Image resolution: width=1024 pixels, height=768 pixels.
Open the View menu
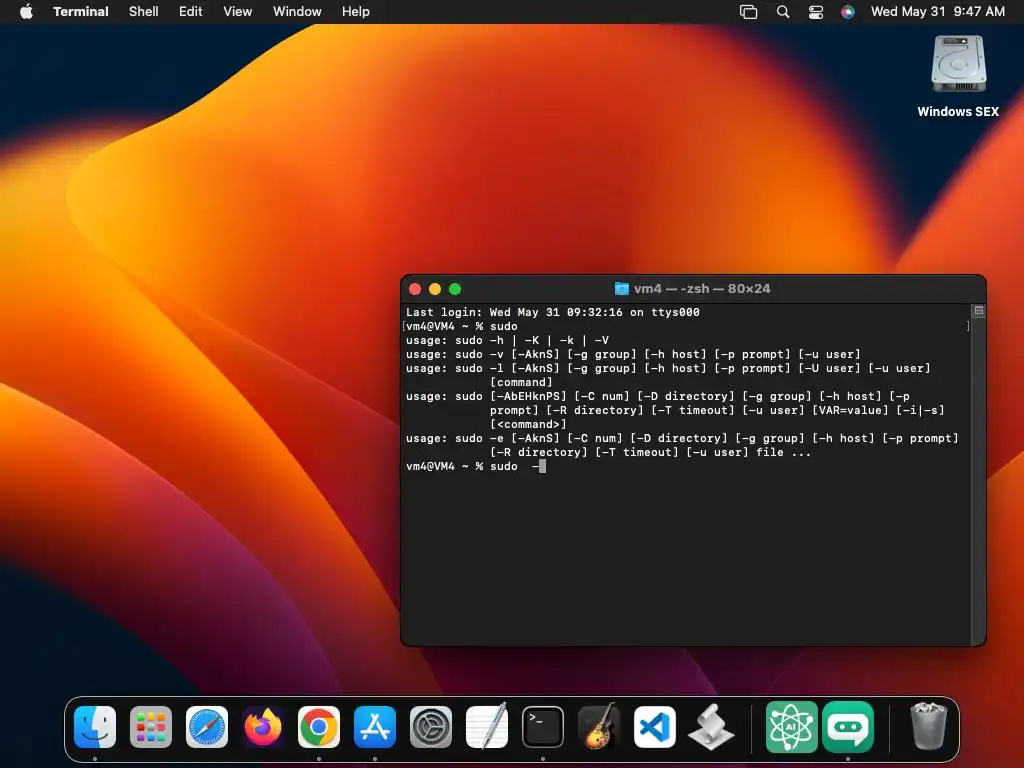point(238,12)
